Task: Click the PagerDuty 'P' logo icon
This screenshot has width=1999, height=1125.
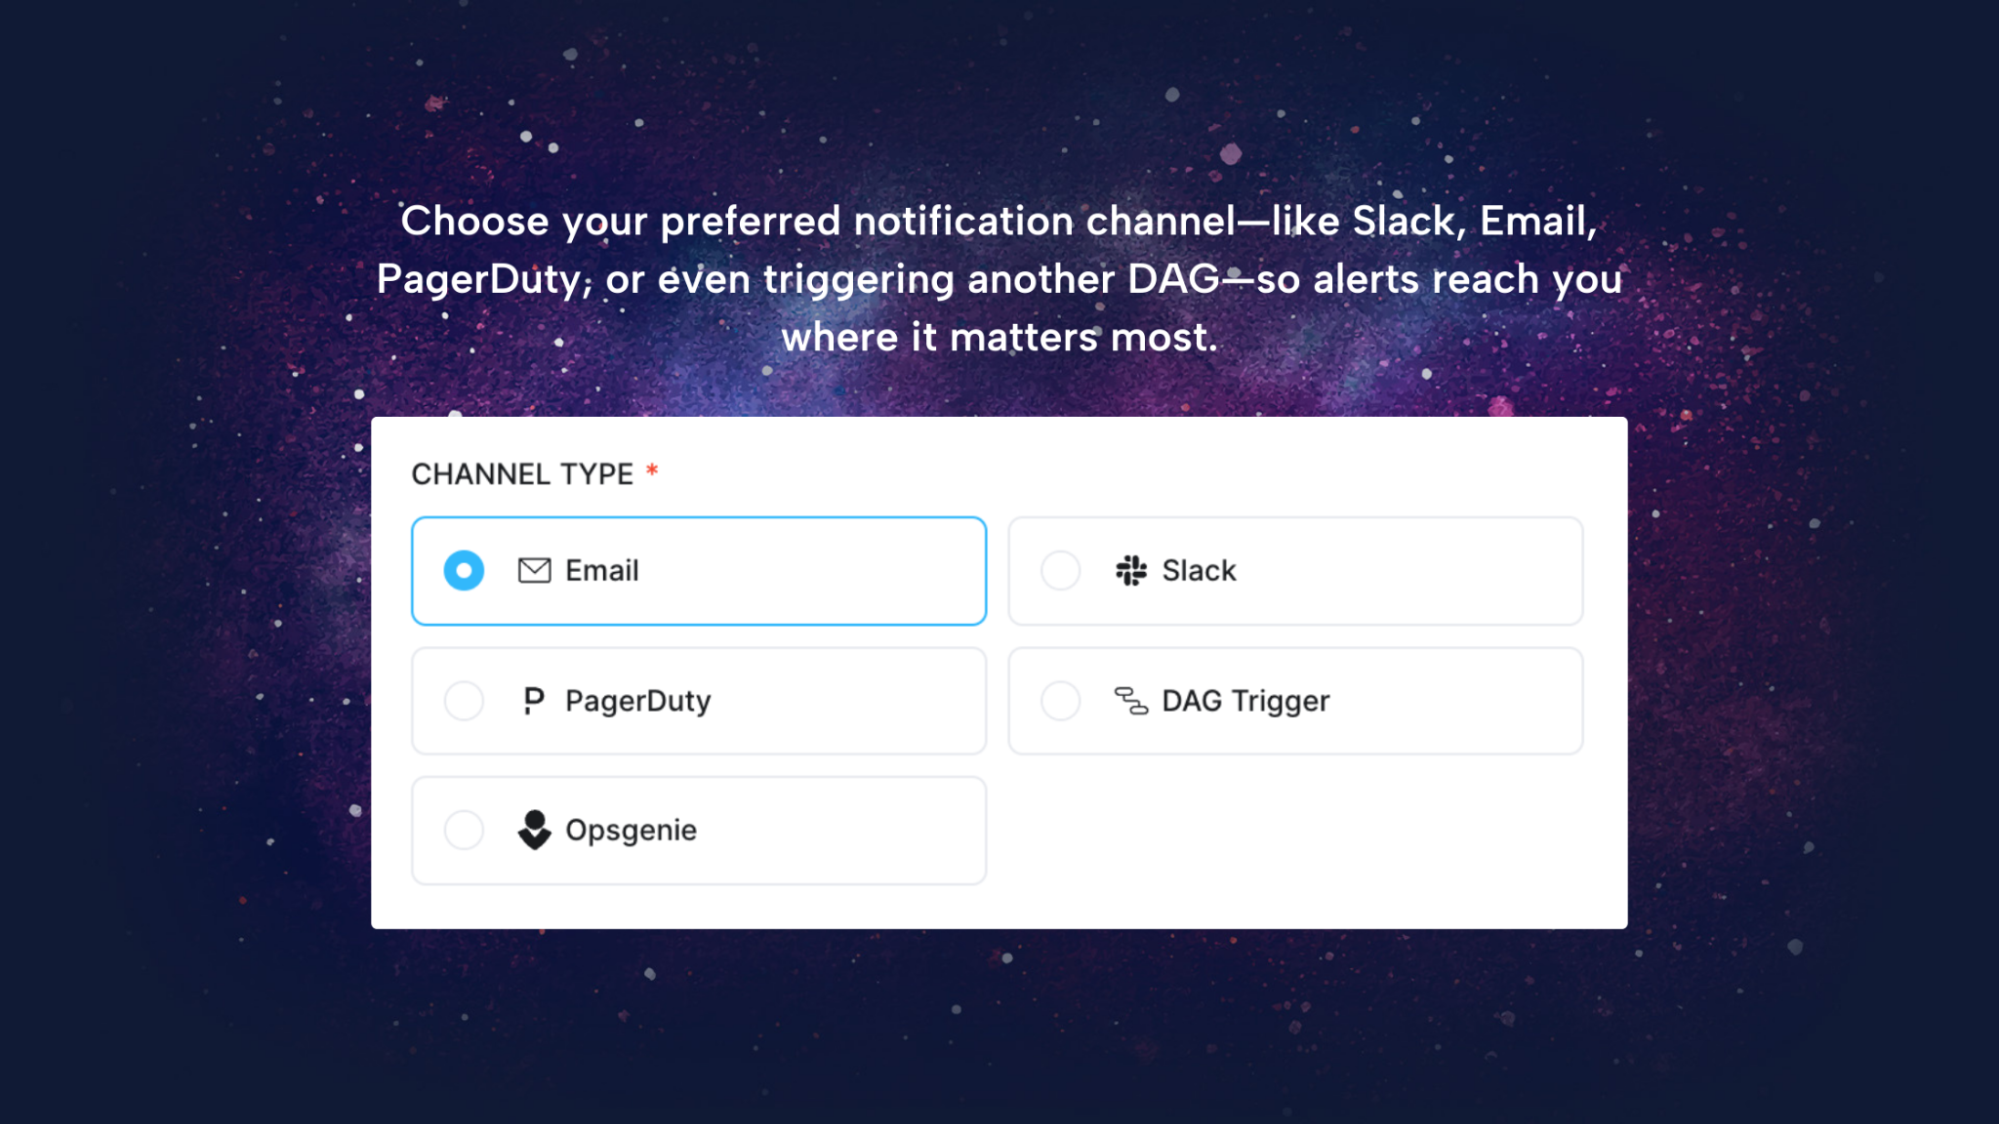Action: pos(534,700)
